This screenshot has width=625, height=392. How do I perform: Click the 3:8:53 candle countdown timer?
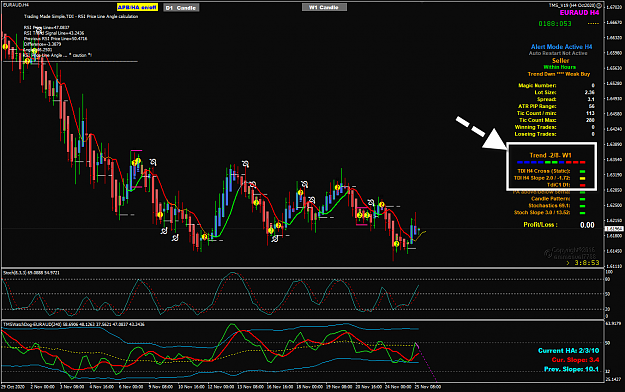(x=586, y=263)
